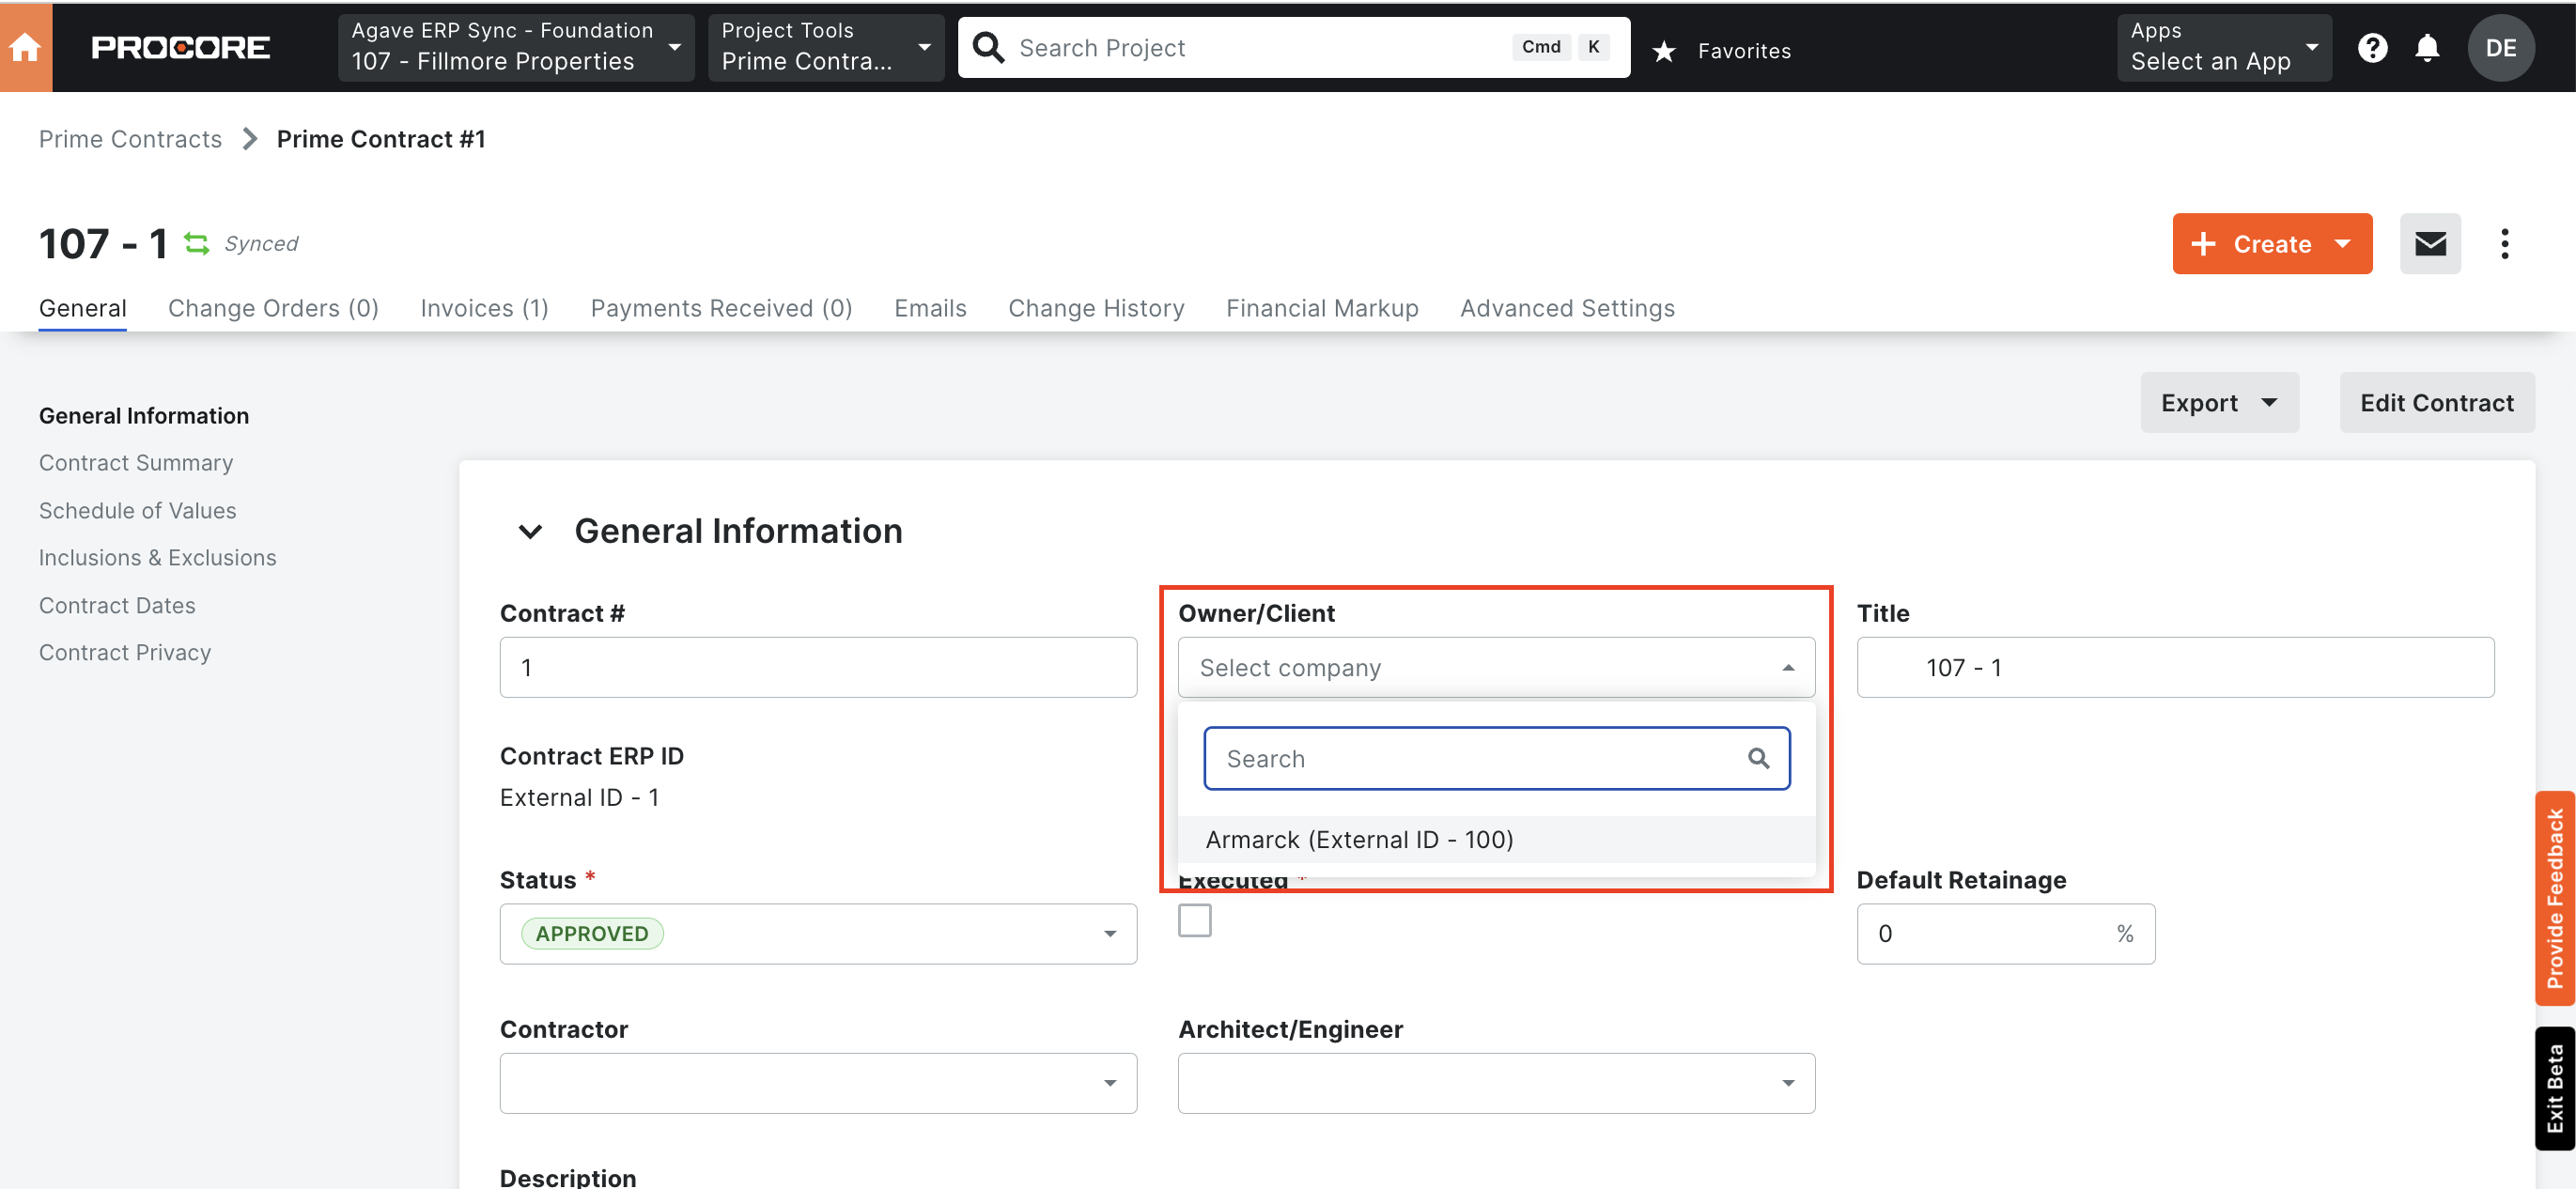
Task: Open the Export dropdown
Action: pyautogui.click(x=2219, y=402)
